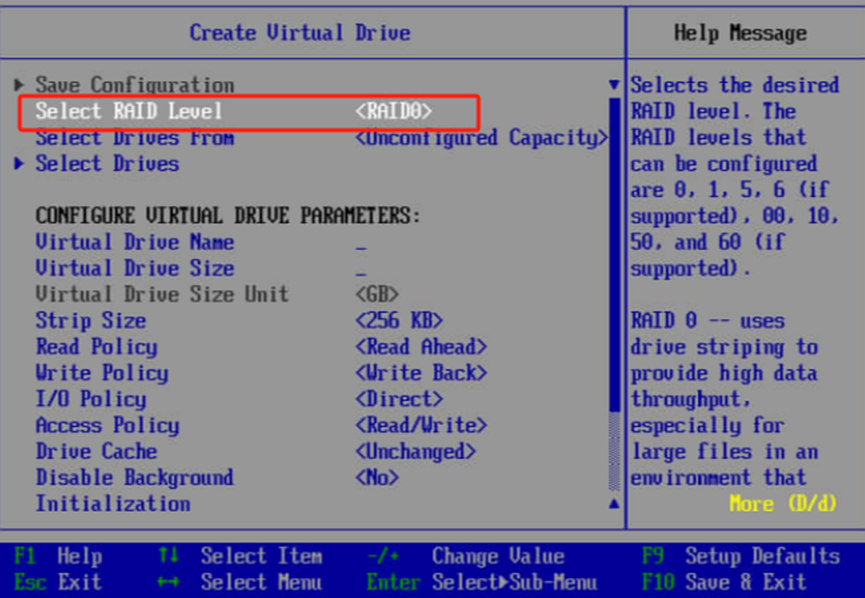Click the arrow beside Save Configuration
Screen dimensions: 865x598
click(19, 86)
